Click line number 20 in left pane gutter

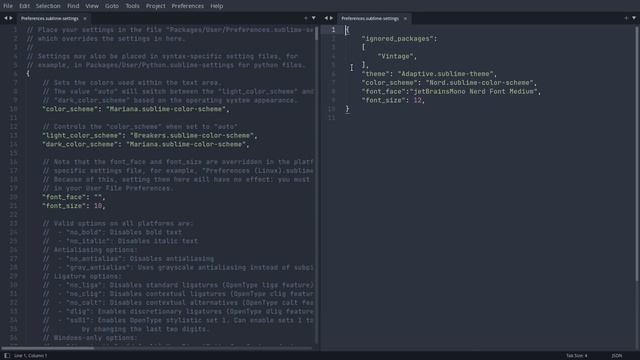(x=13, y=197)
